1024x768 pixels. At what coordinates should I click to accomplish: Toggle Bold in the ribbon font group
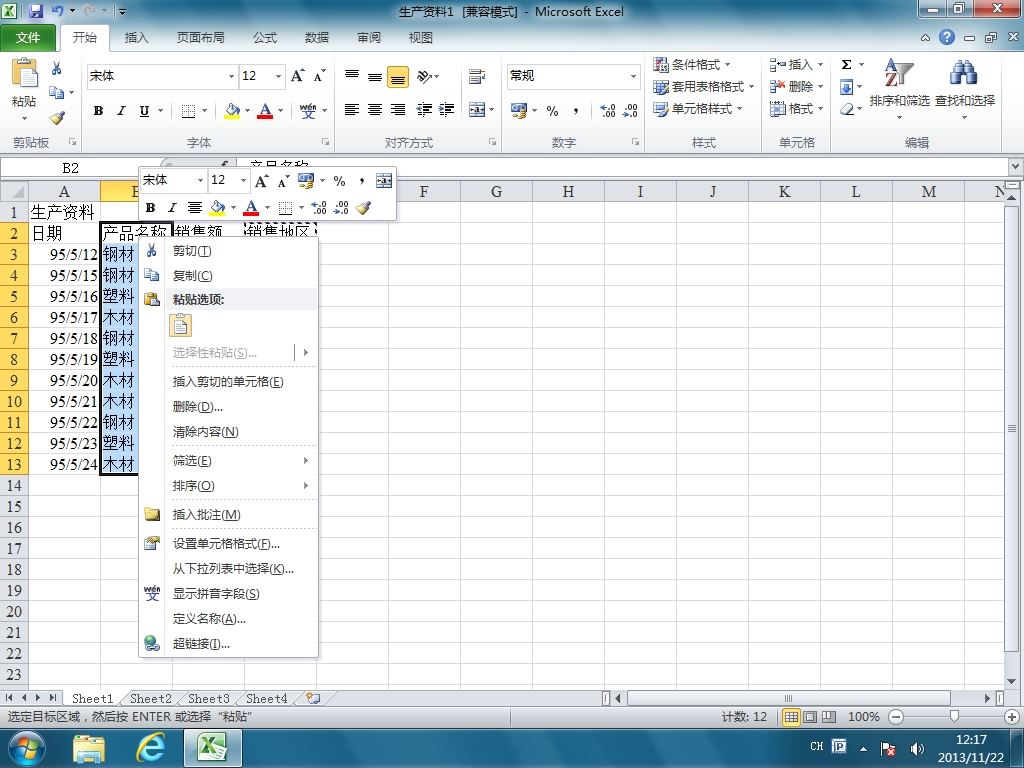tap(99, 110)
